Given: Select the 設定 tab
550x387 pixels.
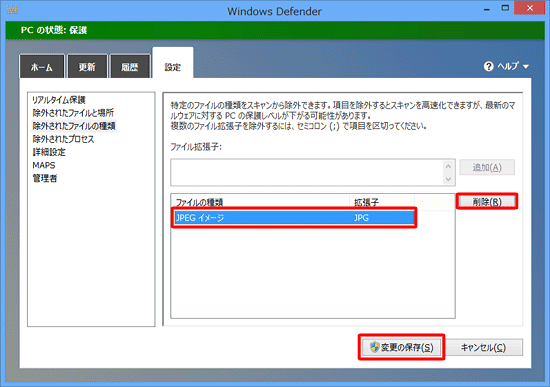Looking at the screenshot, I should click(173, 64).
